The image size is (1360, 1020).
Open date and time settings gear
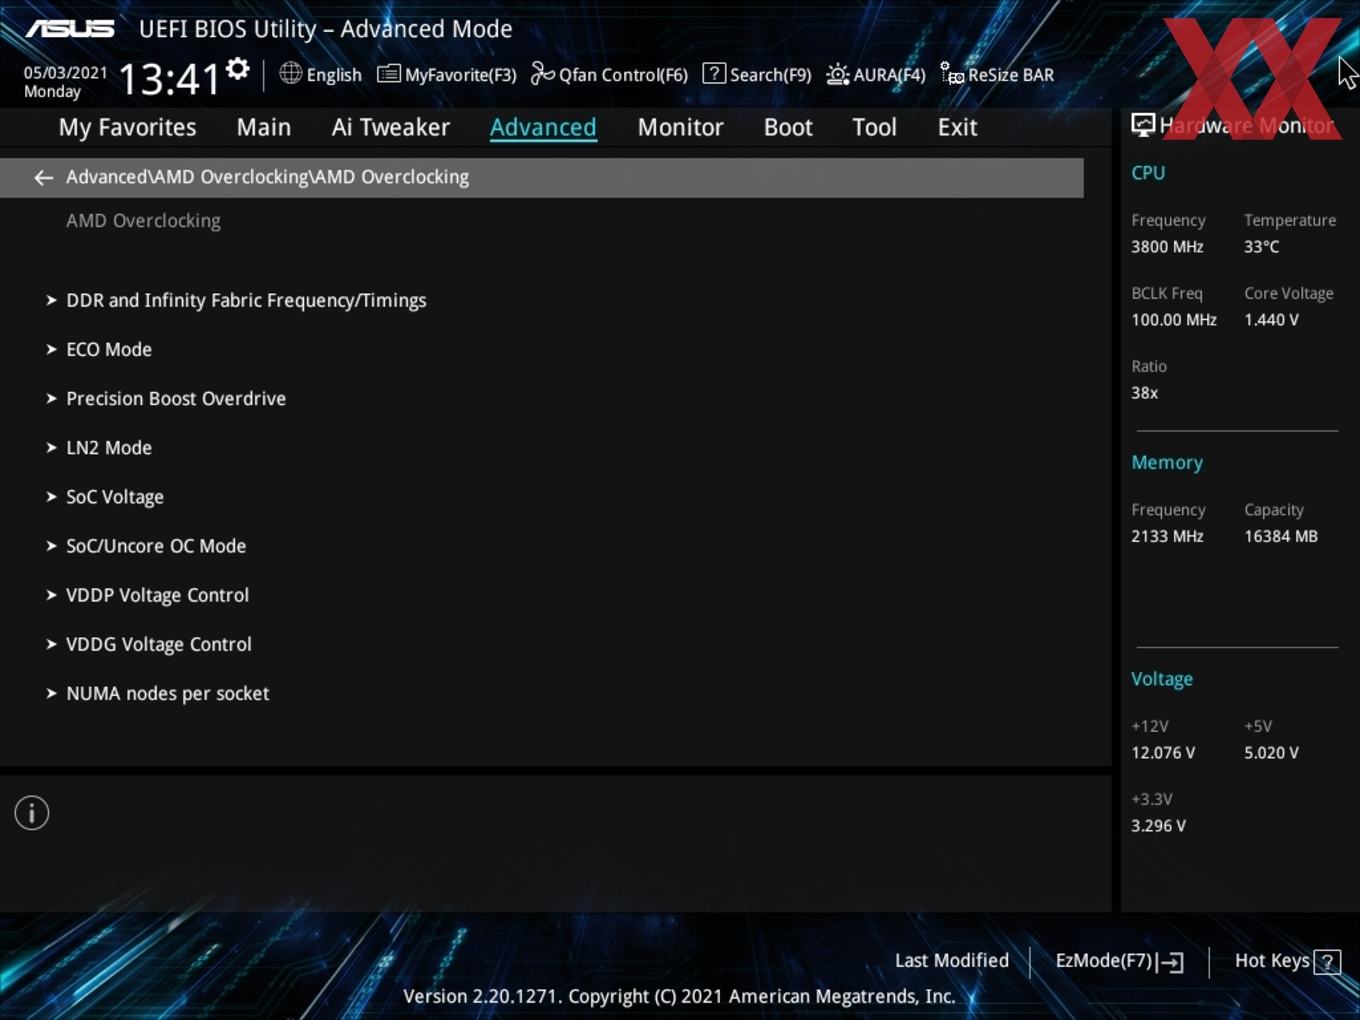[x=237, y=69]
